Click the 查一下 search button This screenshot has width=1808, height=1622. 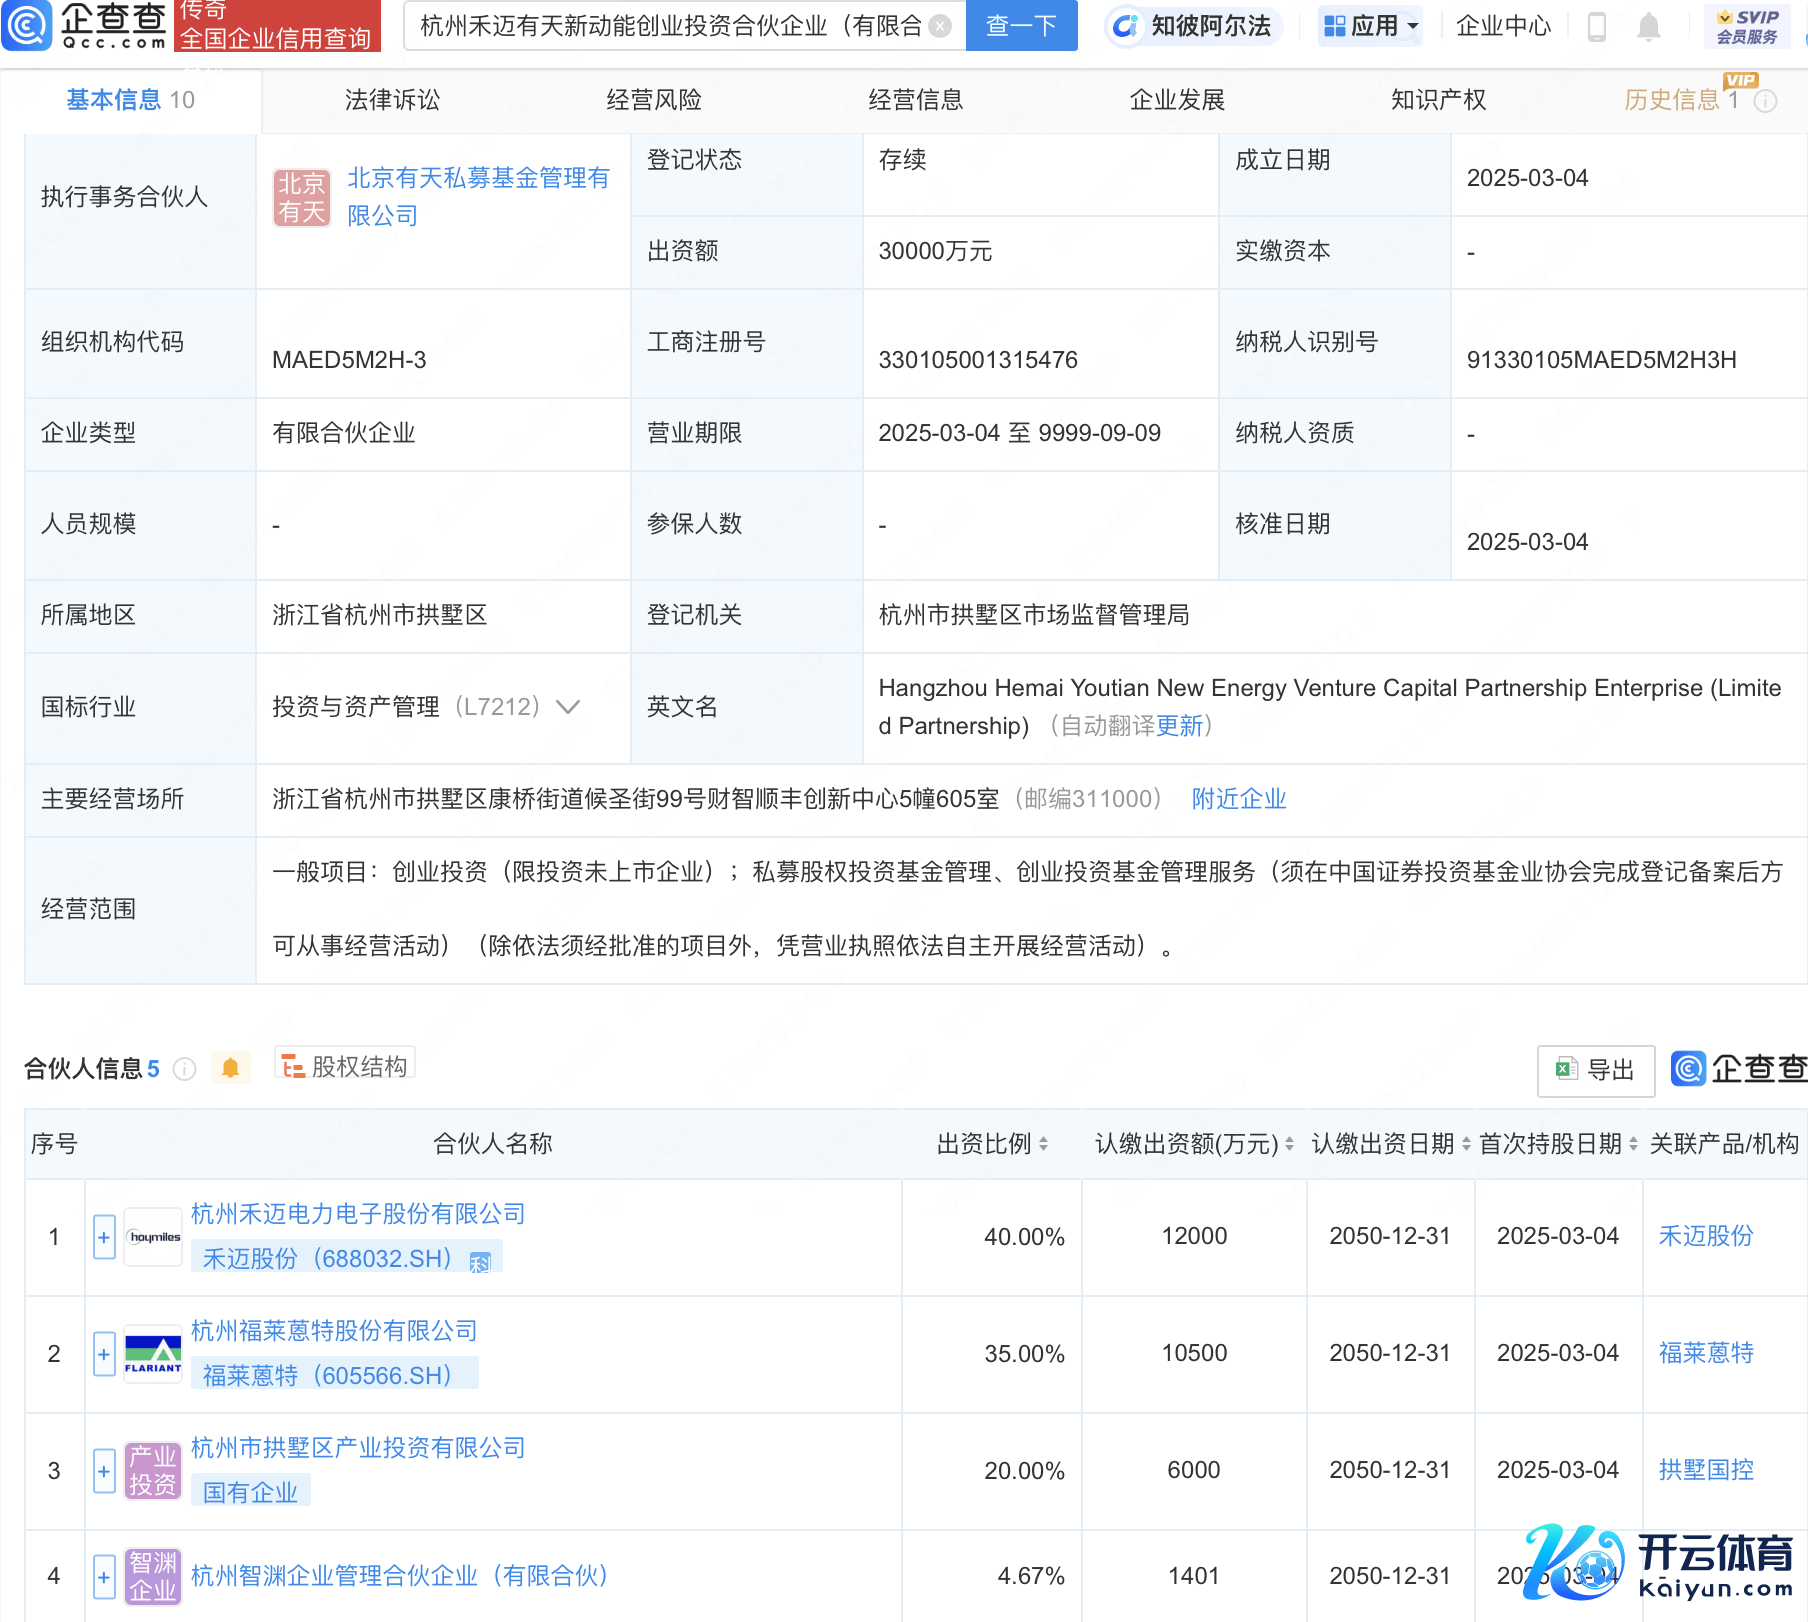pyautogui.click(x=1021, y=26)
